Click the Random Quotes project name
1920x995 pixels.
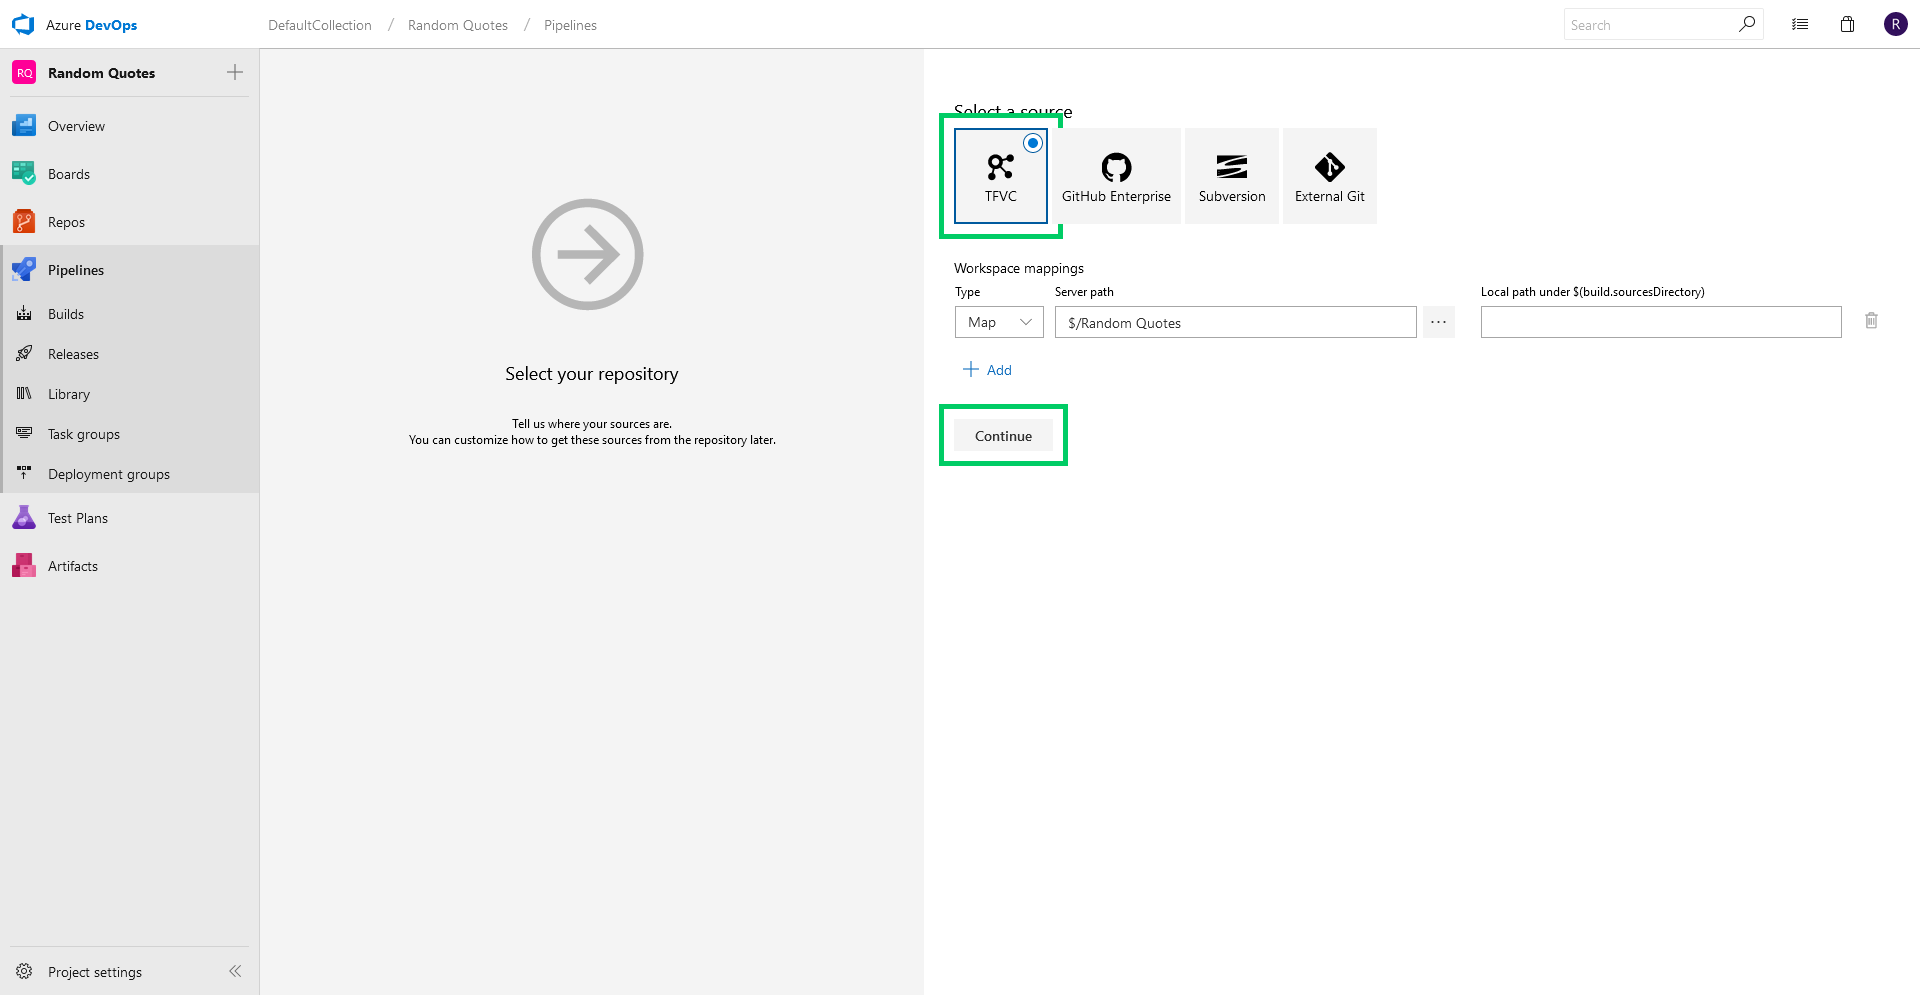(x=101, y=73)
